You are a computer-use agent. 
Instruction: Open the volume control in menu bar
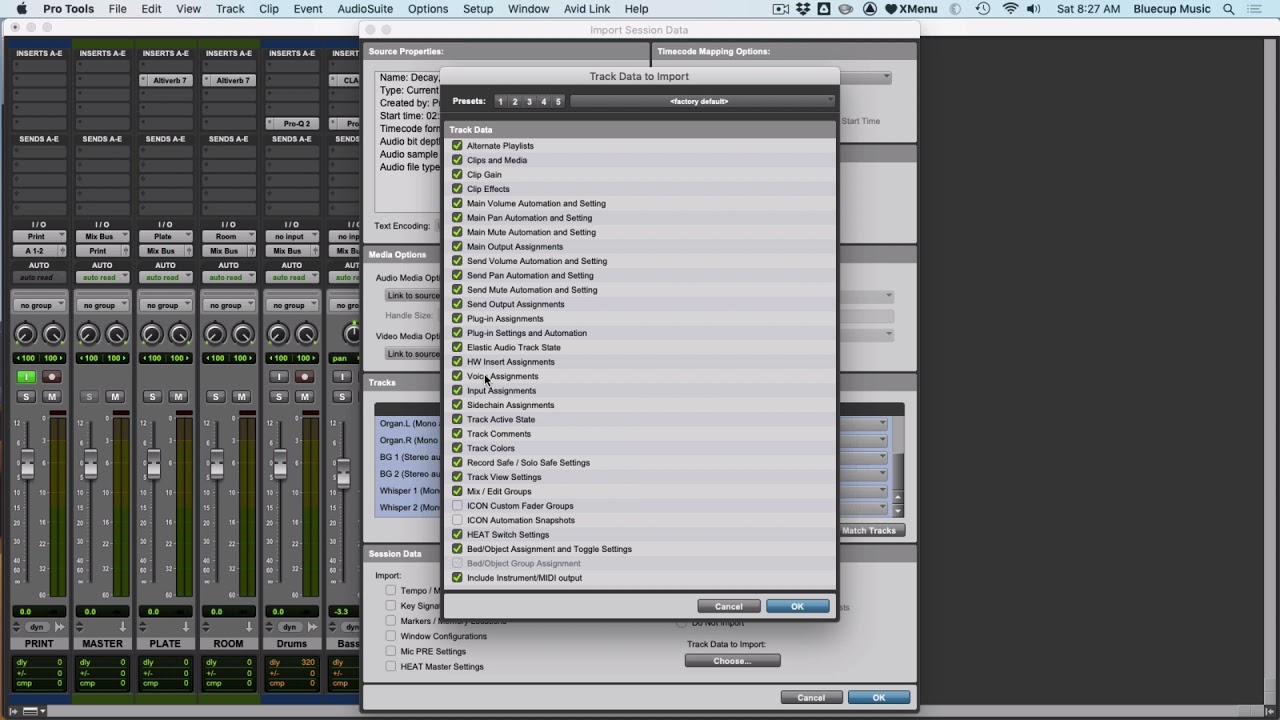1033,9
